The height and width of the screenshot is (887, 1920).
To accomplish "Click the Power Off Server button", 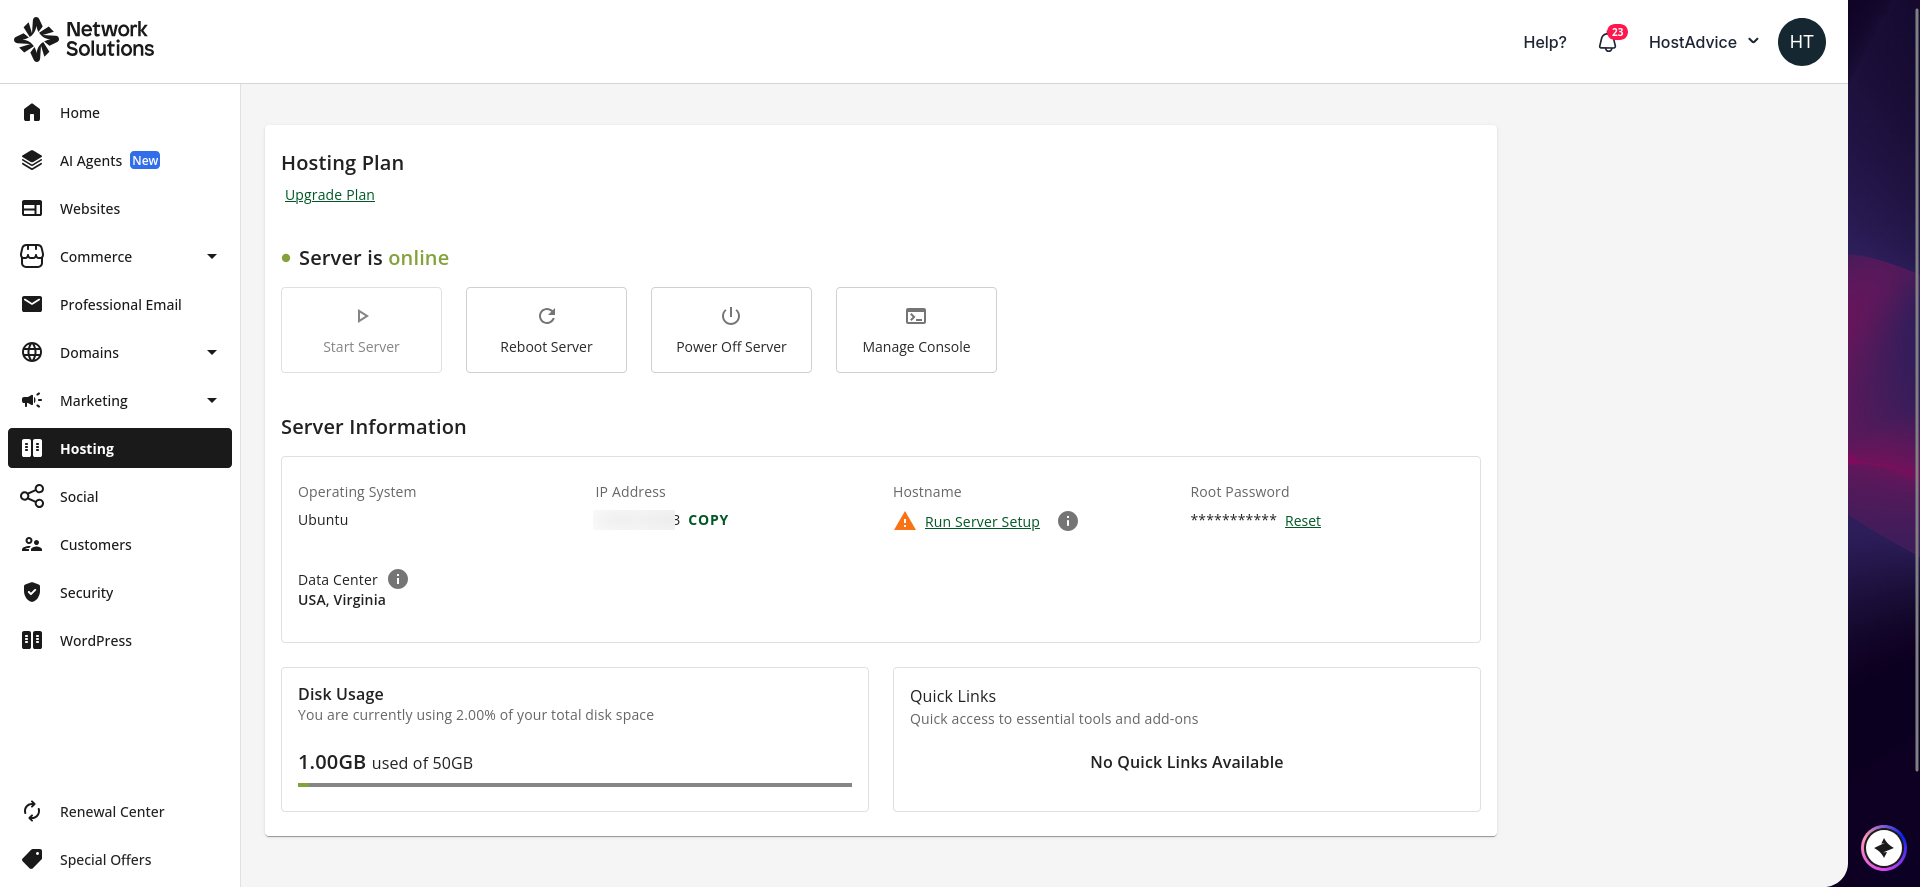I will [x=731, y=330].
